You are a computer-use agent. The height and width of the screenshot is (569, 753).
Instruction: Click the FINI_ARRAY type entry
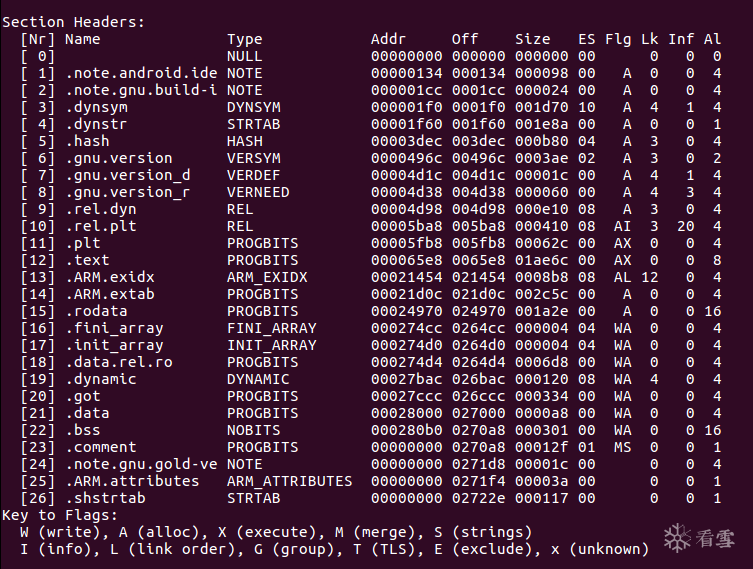tap(272, 328)
